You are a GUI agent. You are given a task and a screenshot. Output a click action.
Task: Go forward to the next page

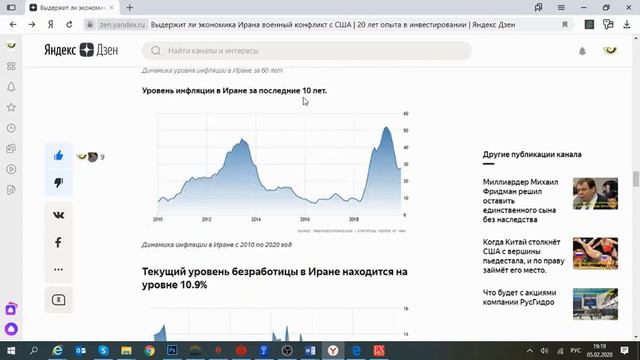(32, 25)
